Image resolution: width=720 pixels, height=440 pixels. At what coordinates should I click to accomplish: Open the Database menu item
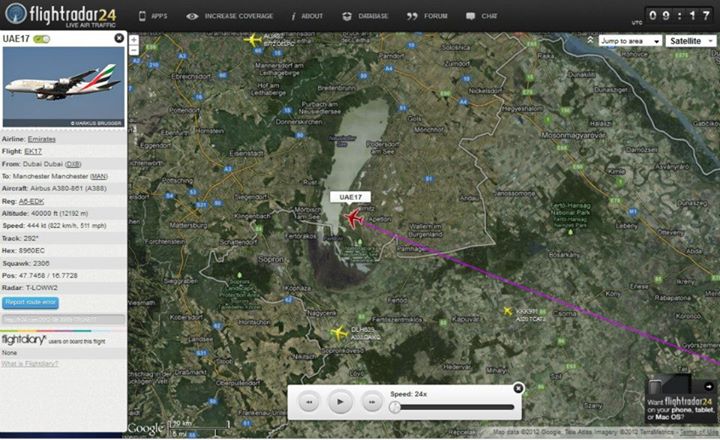coord(373,16)
